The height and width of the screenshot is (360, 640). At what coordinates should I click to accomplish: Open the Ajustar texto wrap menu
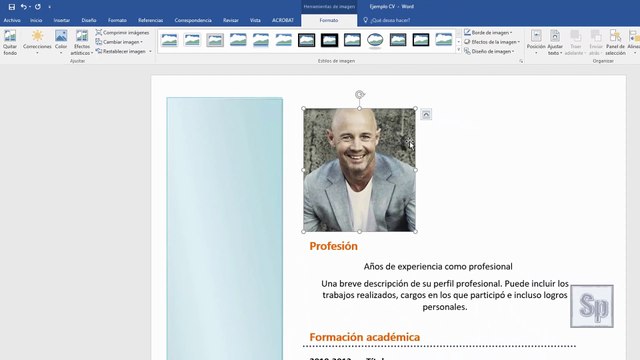pos(555,42)
